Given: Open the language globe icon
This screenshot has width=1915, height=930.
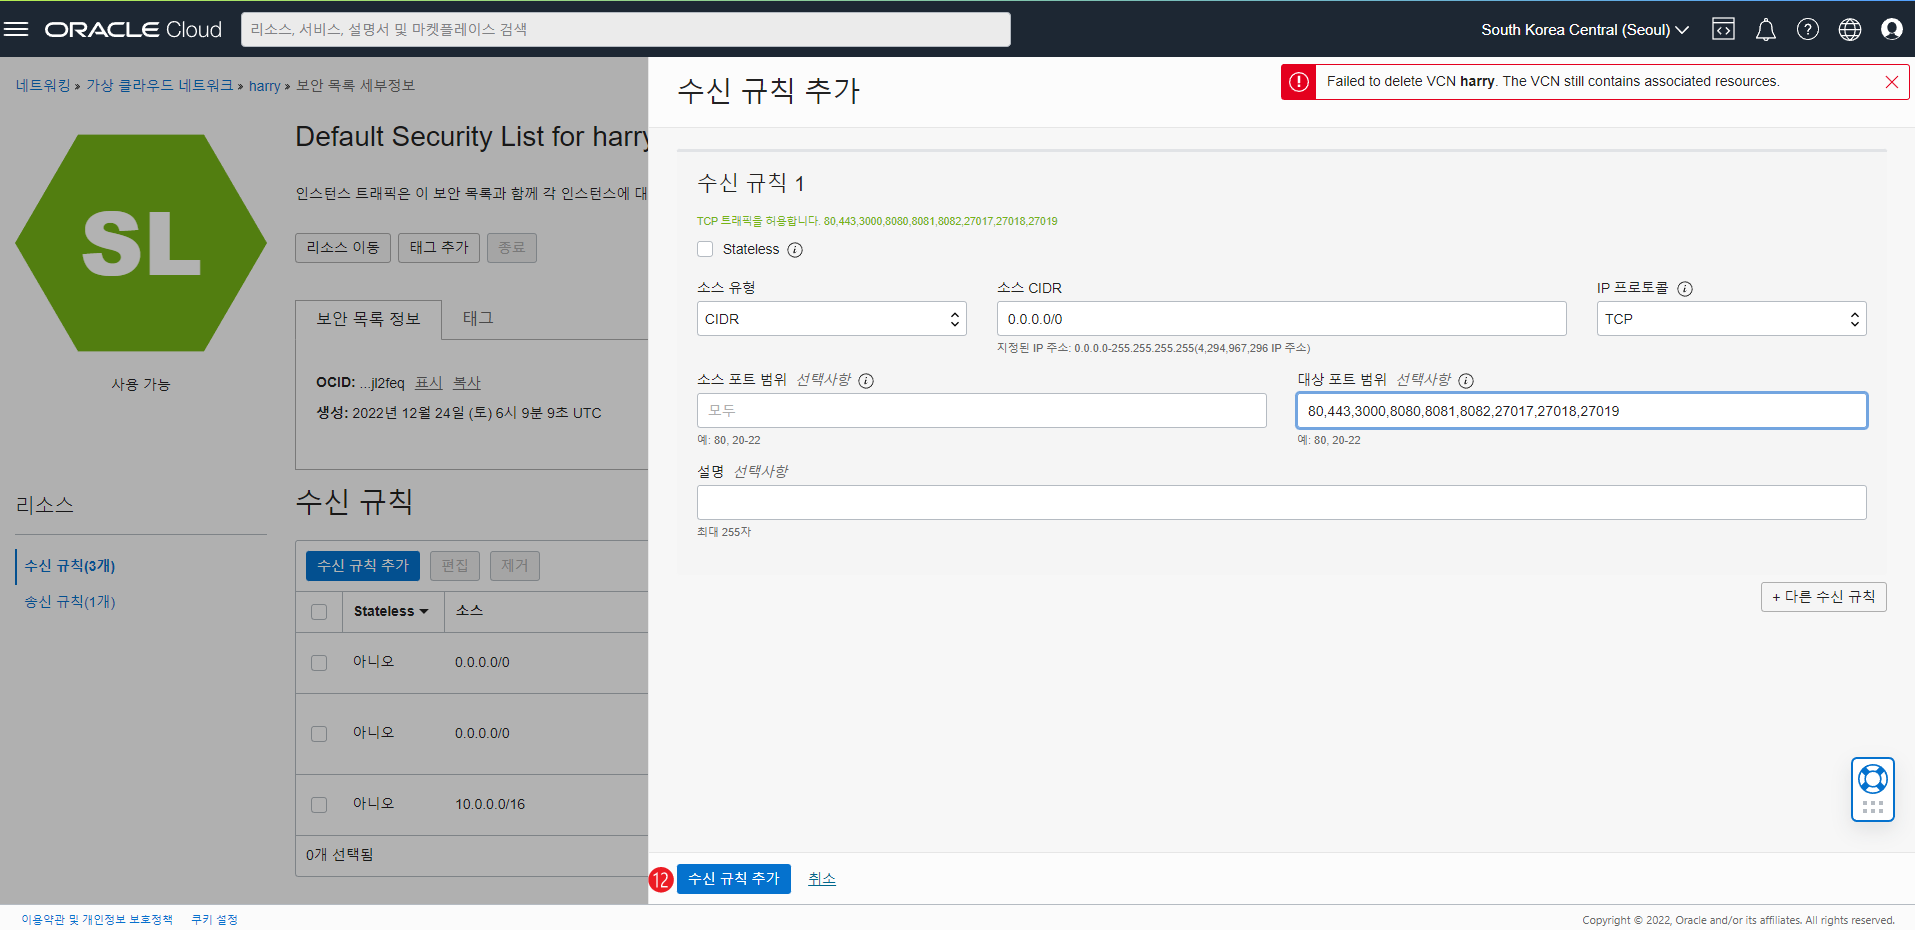Looking at the screenshot, I should [1850, 29].
